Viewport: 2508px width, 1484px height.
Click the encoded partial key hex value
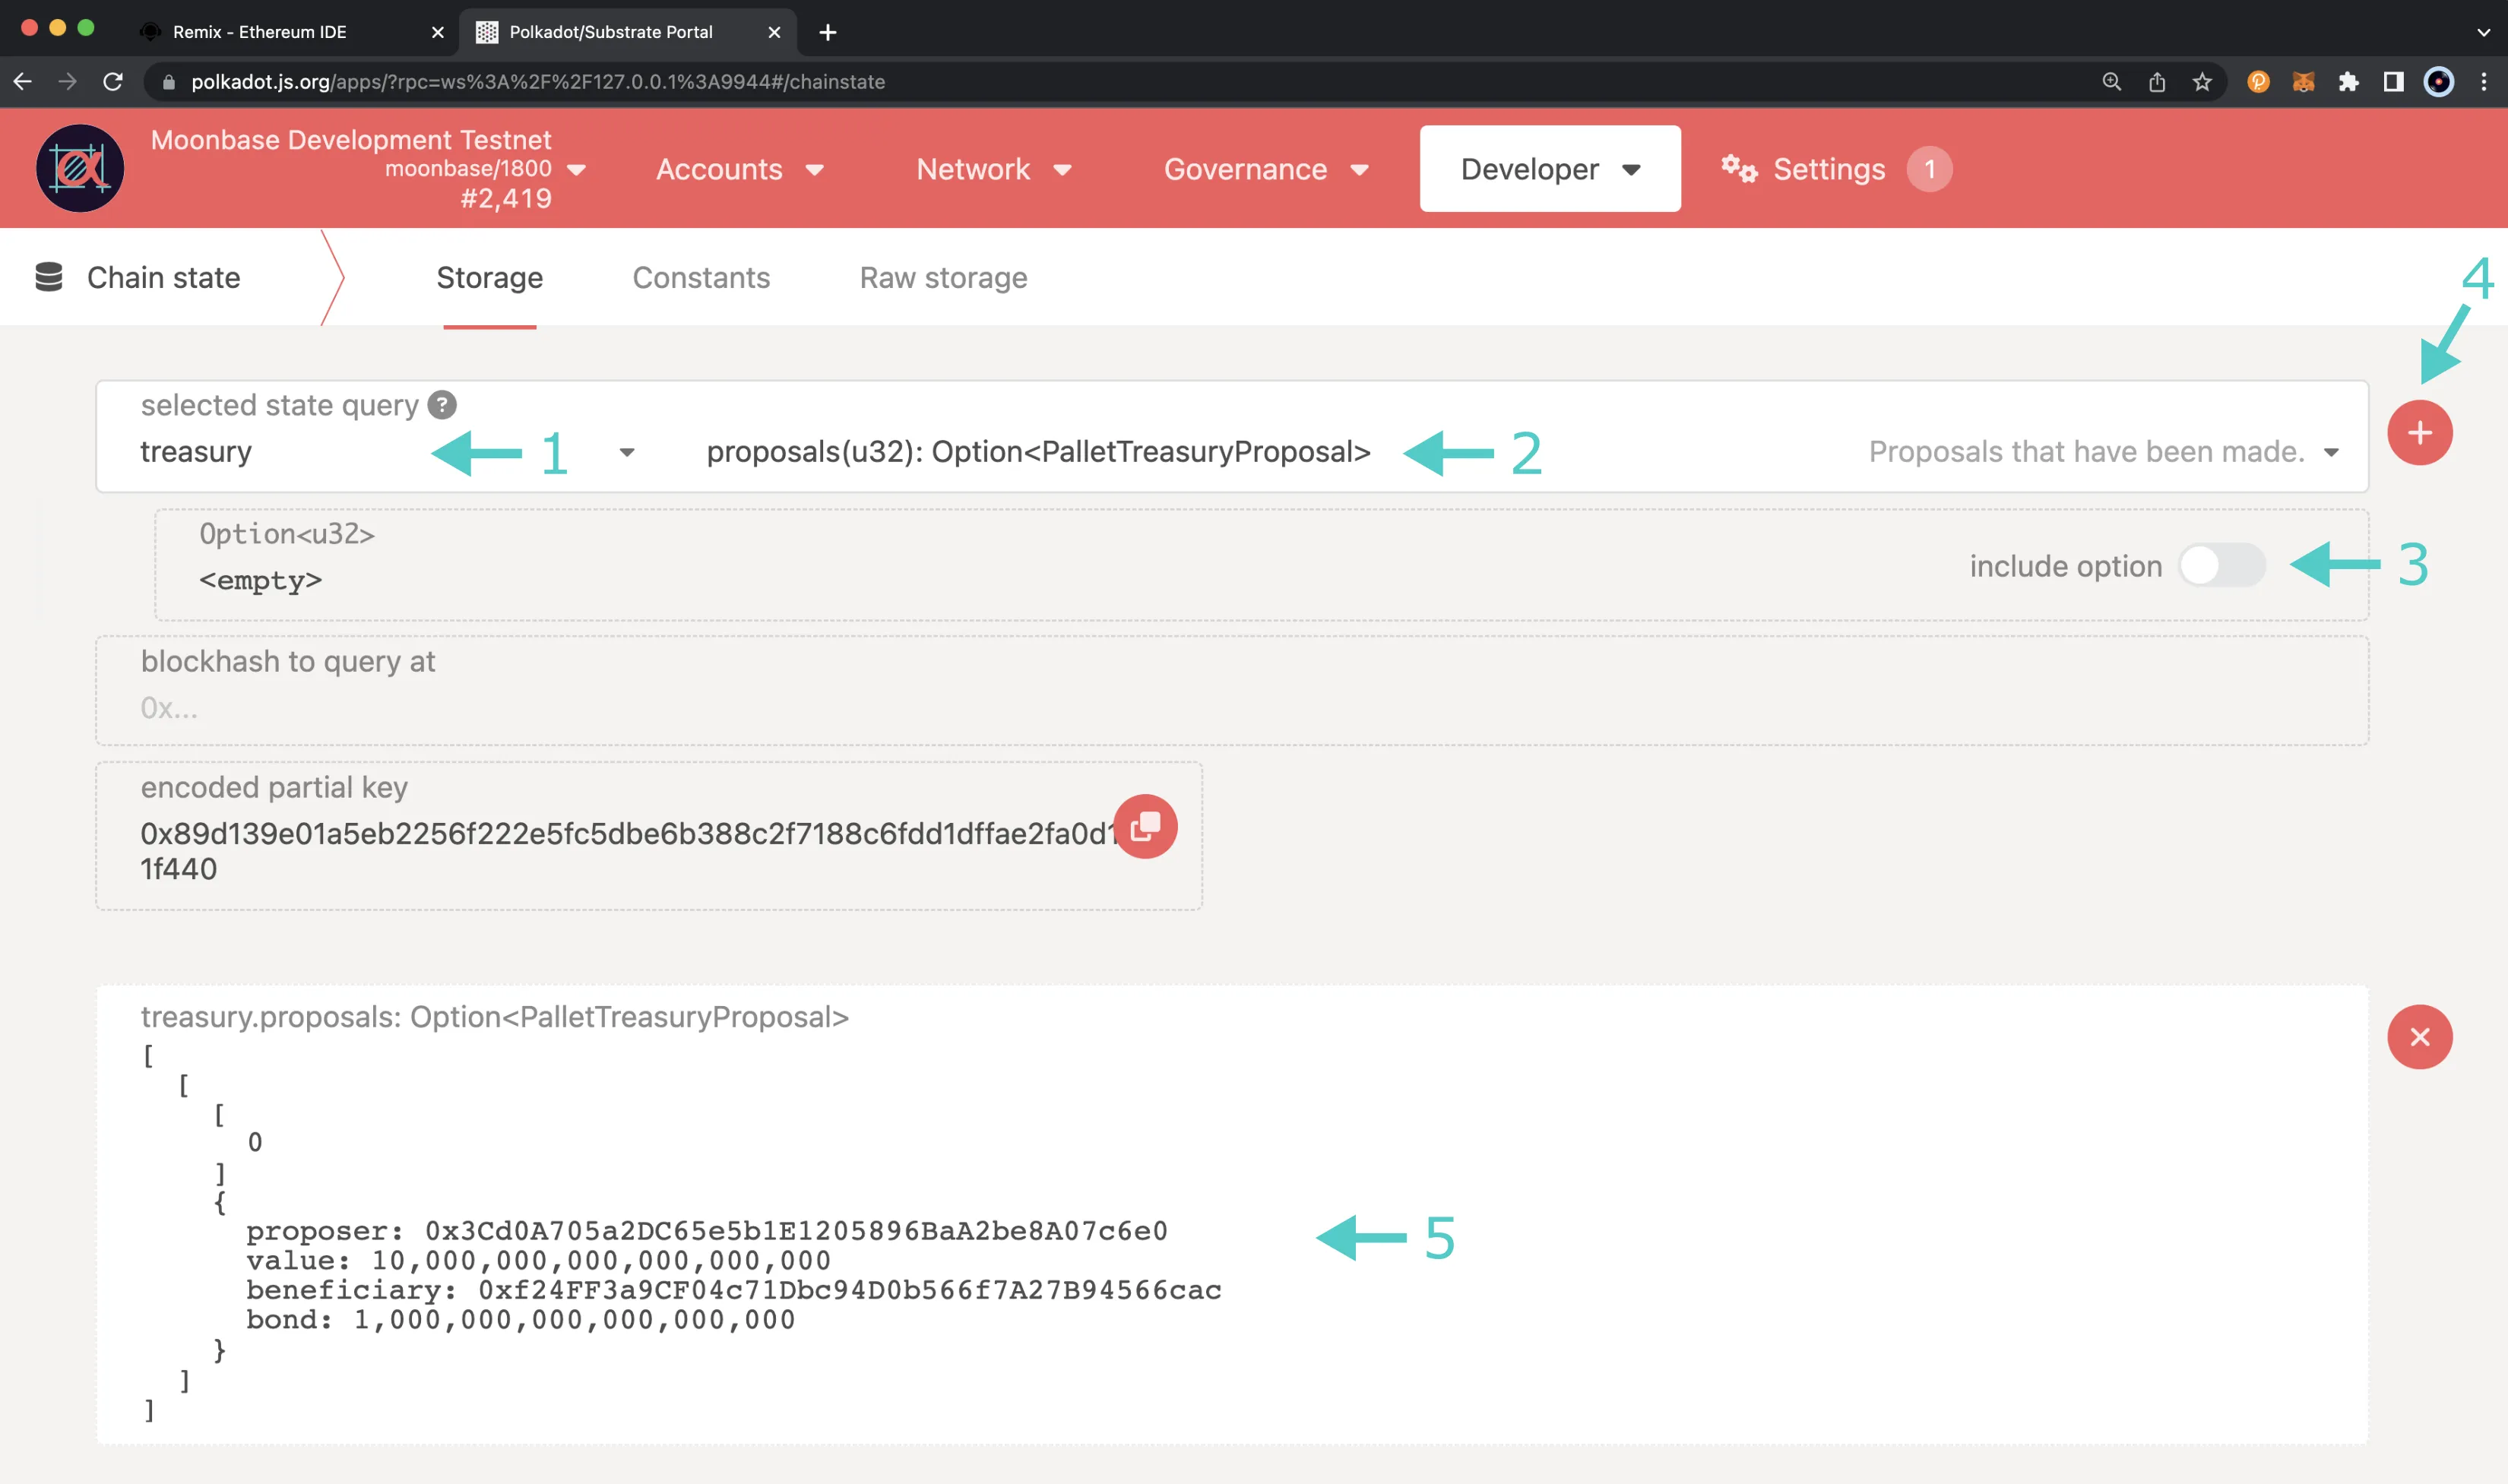coord(628,851)
